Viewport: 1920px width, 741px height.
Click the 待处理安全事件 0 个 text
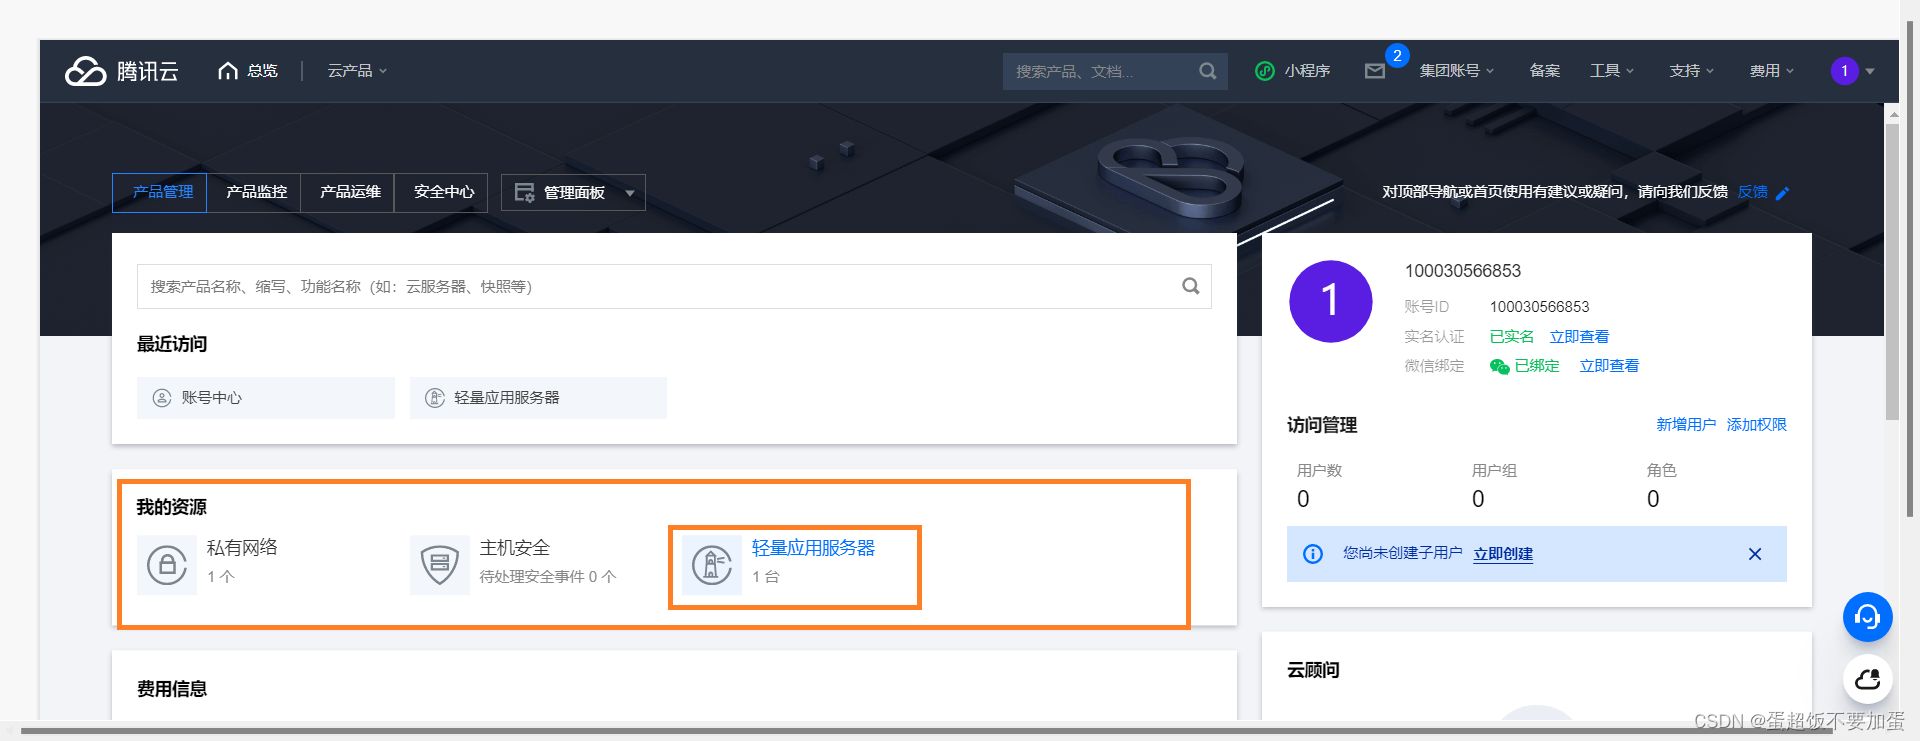548,577
